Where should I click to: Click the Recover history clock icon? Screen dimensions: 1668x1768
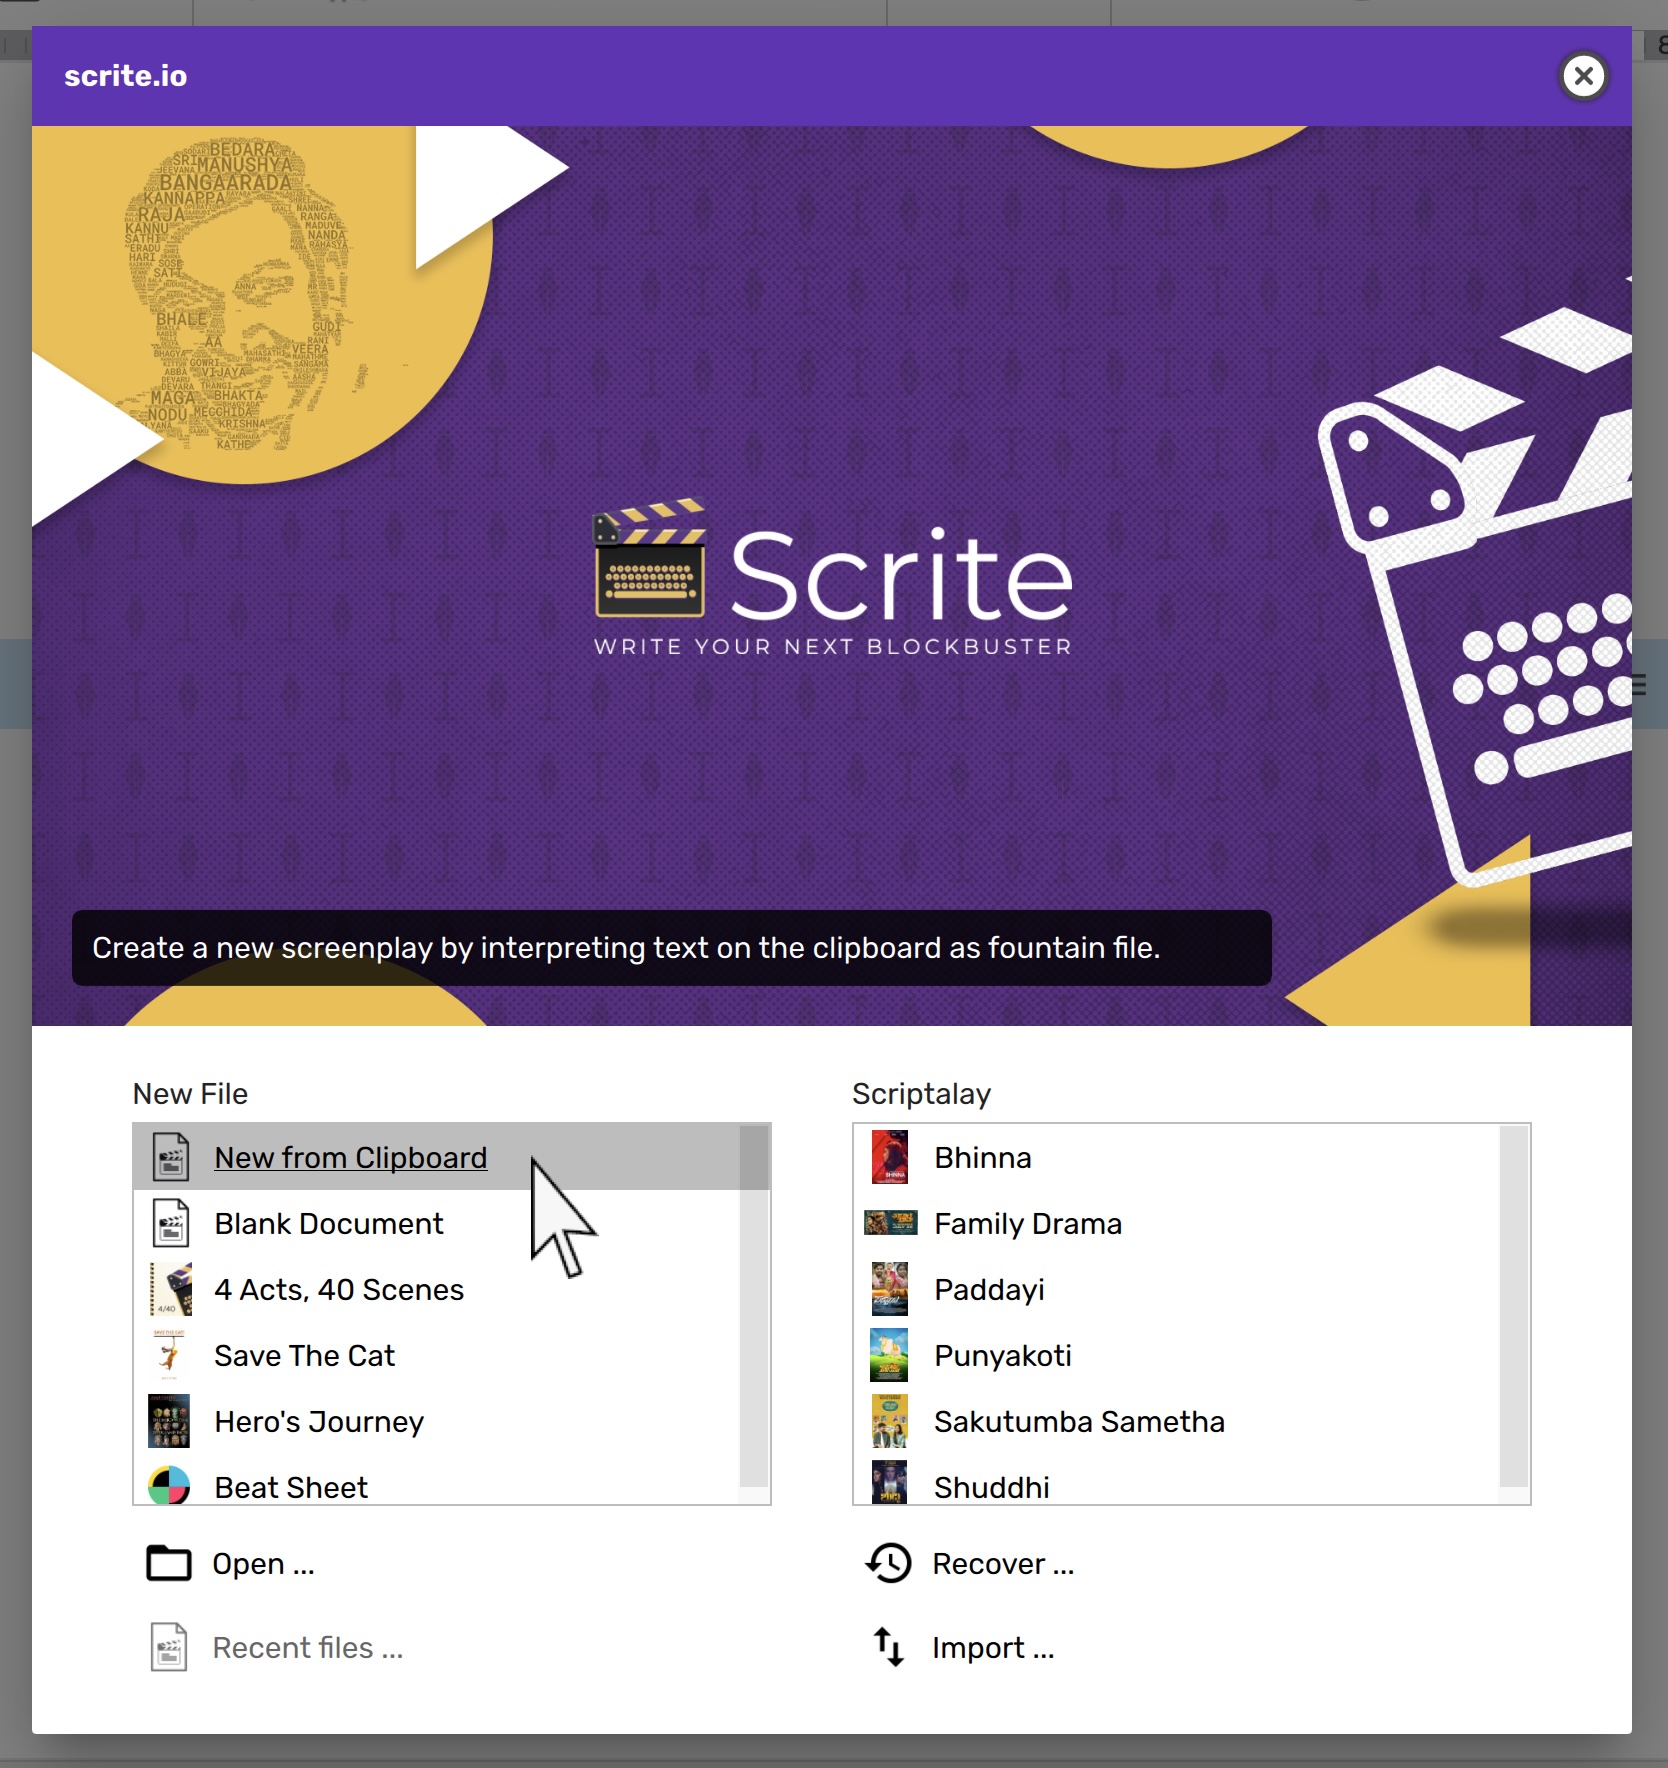pyautogui.click(x=888, y=1563)
